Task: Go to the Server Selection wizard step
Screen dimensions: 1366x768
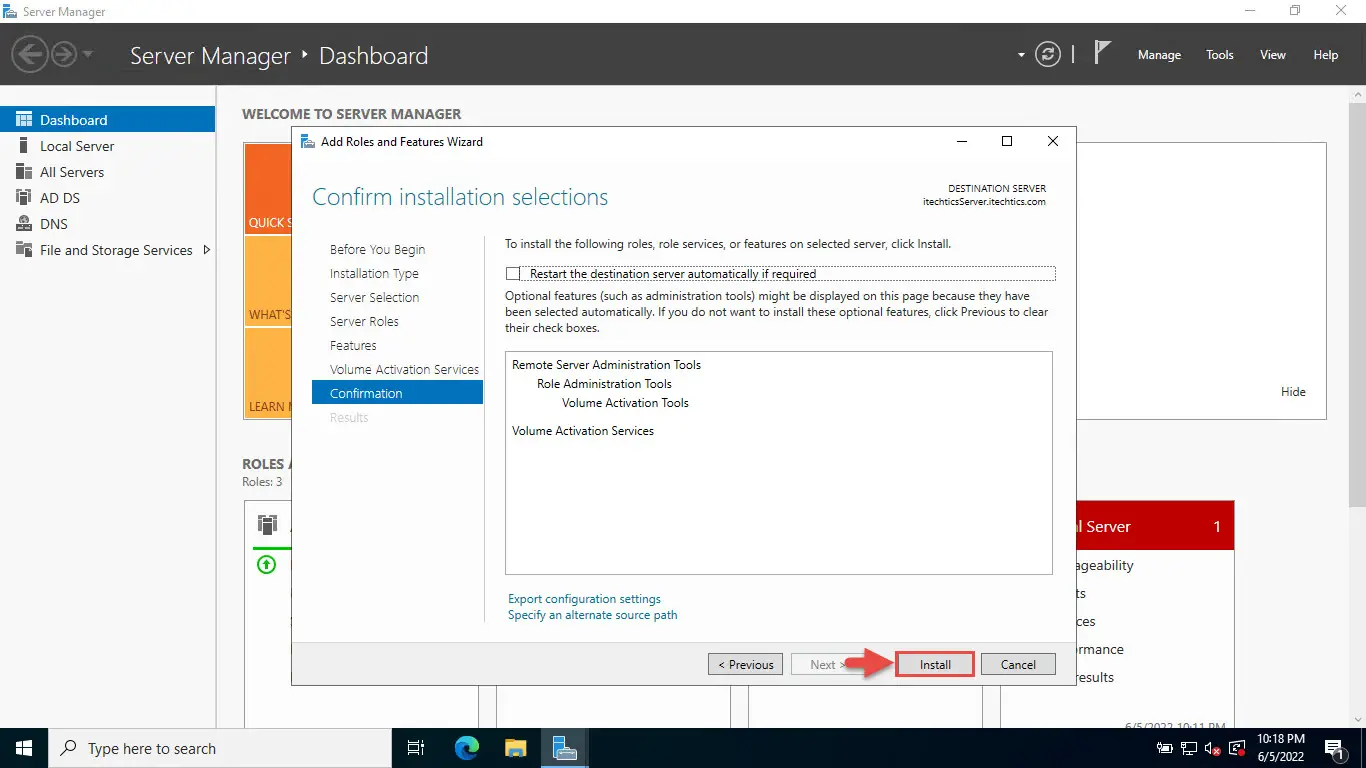Action: click(x=375, y=298)
